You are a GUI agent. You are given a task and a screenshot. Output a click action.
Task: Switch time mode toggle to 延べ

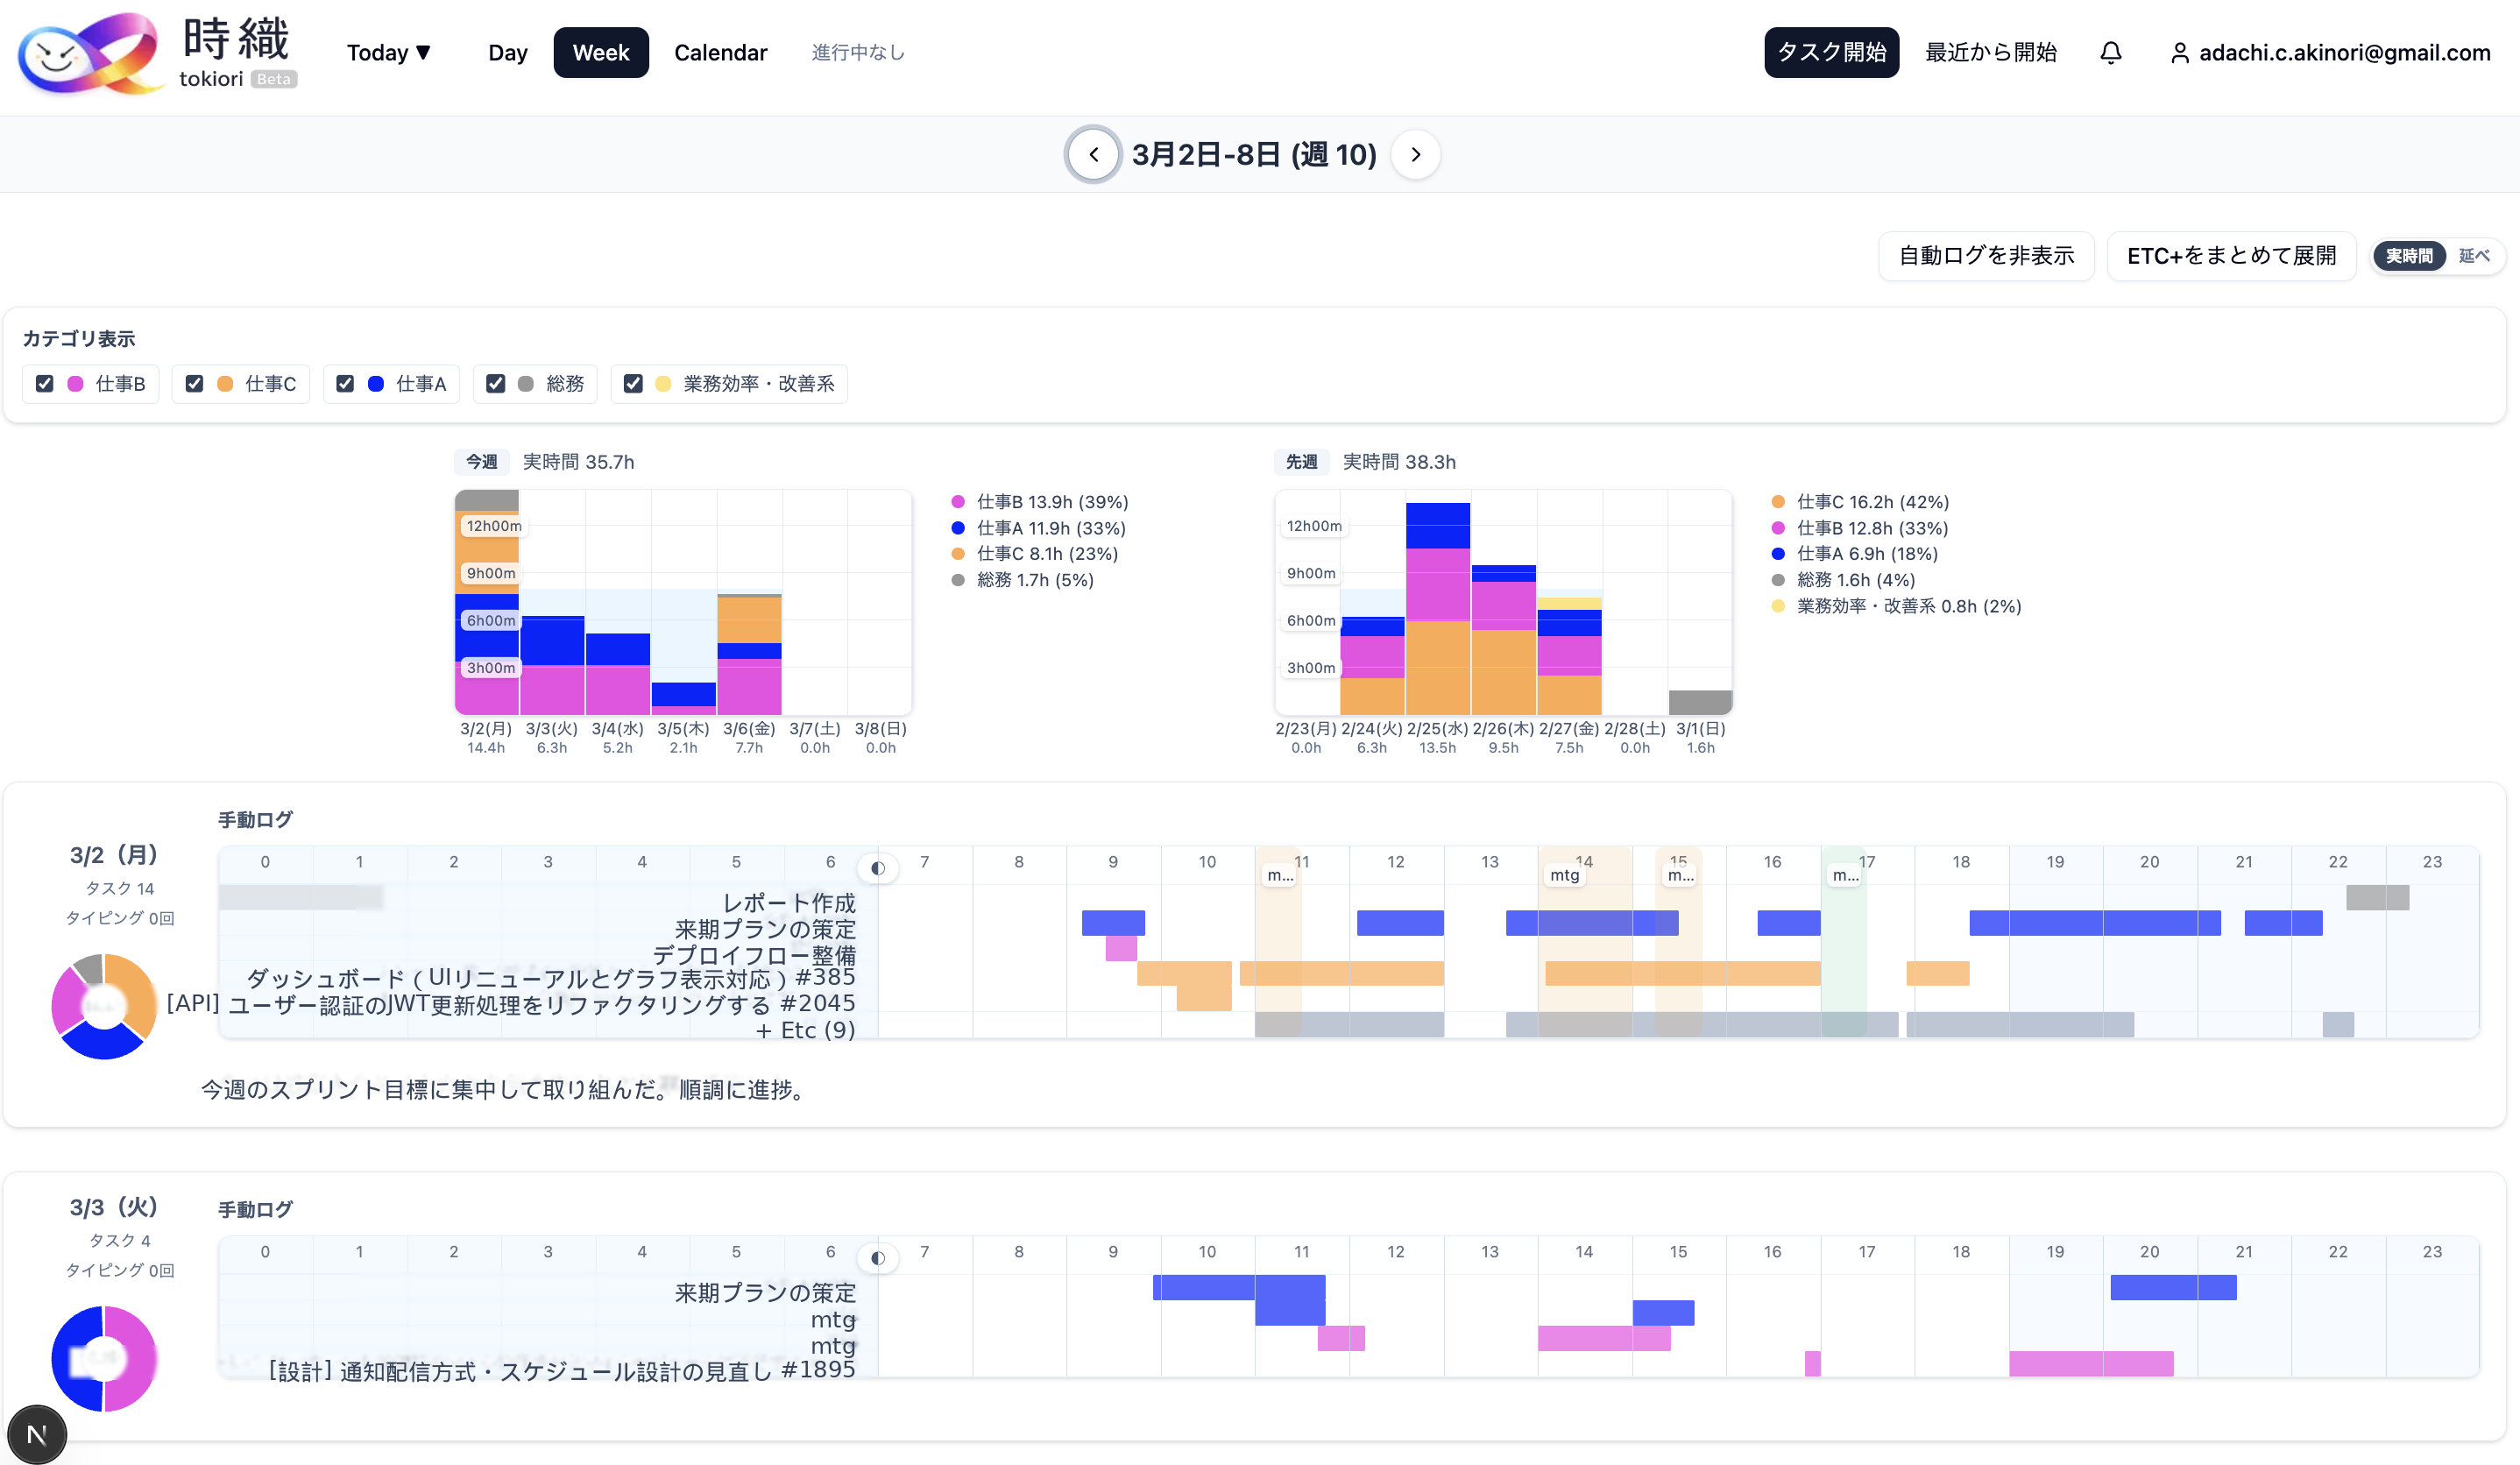2473,256
